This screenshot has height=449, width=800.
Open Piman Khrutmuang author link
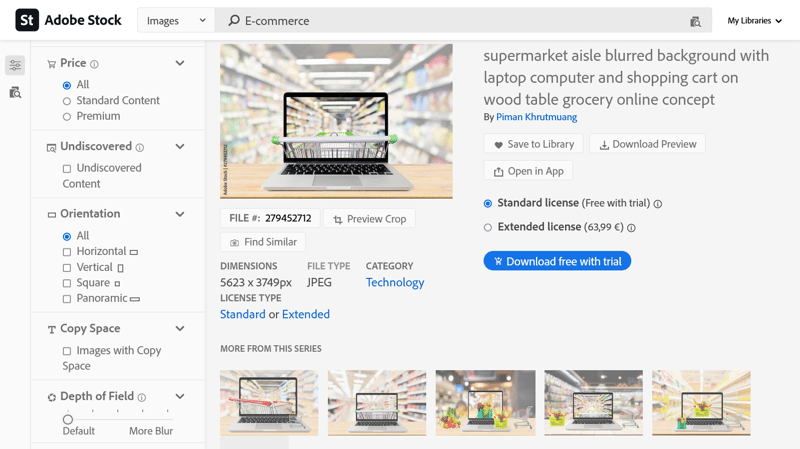(537, 117)
